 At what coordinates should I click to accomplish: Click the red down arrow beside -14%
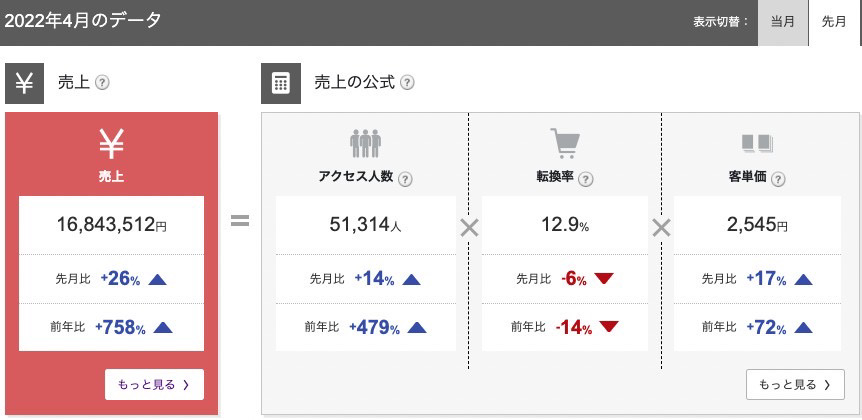coord(609,326)
